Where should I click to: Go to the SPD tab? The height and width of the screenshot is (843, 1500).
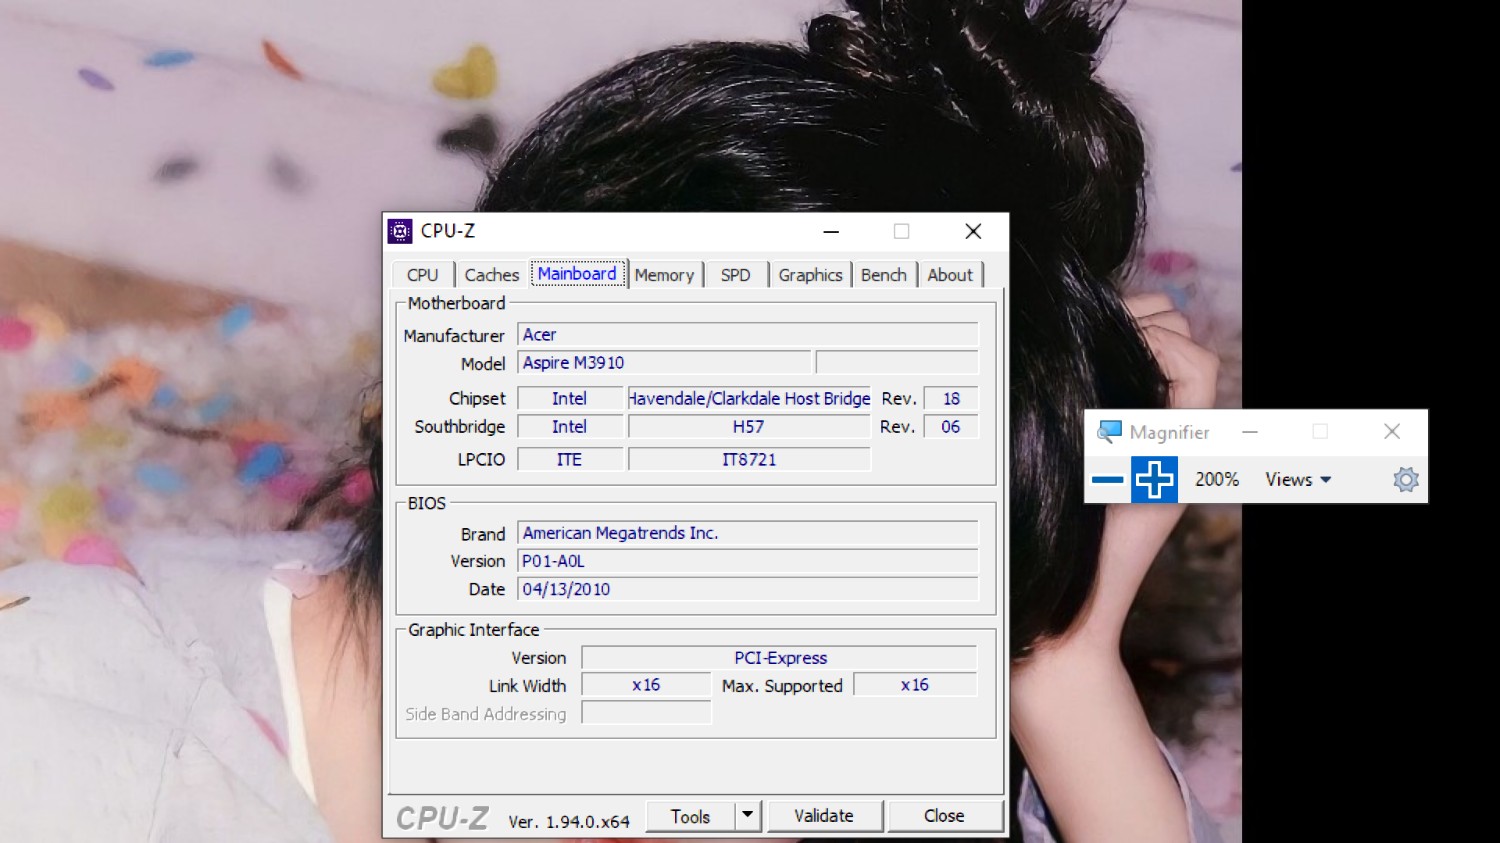[735, 275]
